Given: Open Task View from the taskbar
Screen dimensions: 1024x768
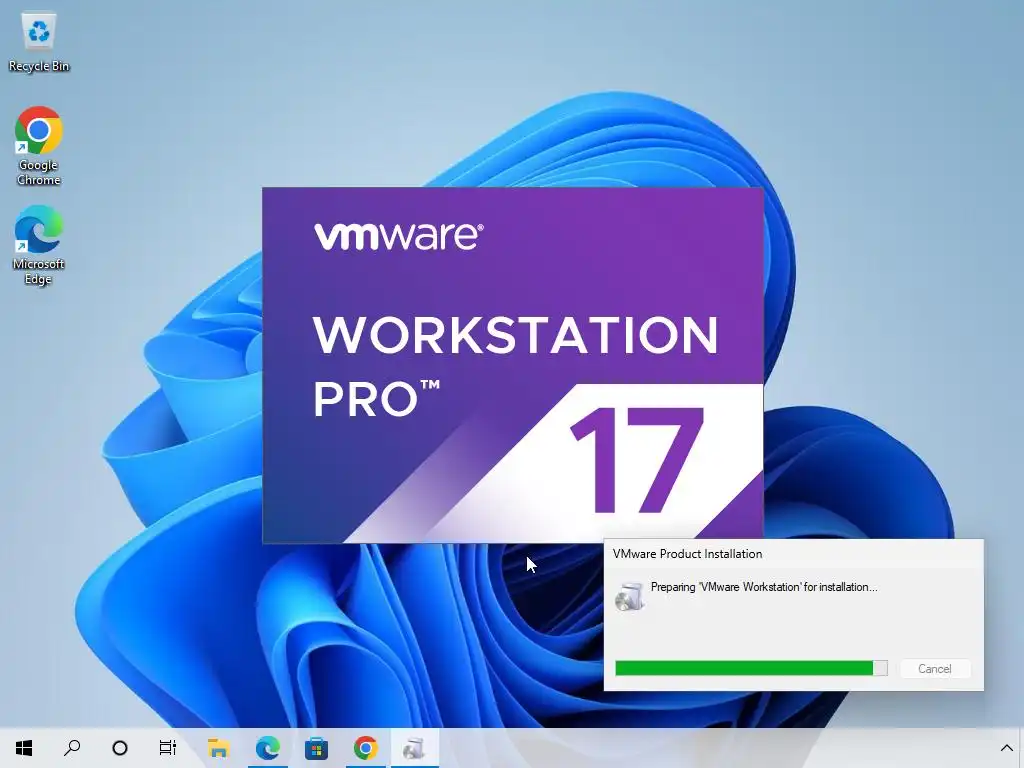Looking at the screenshot, I should tap(168, 748).
